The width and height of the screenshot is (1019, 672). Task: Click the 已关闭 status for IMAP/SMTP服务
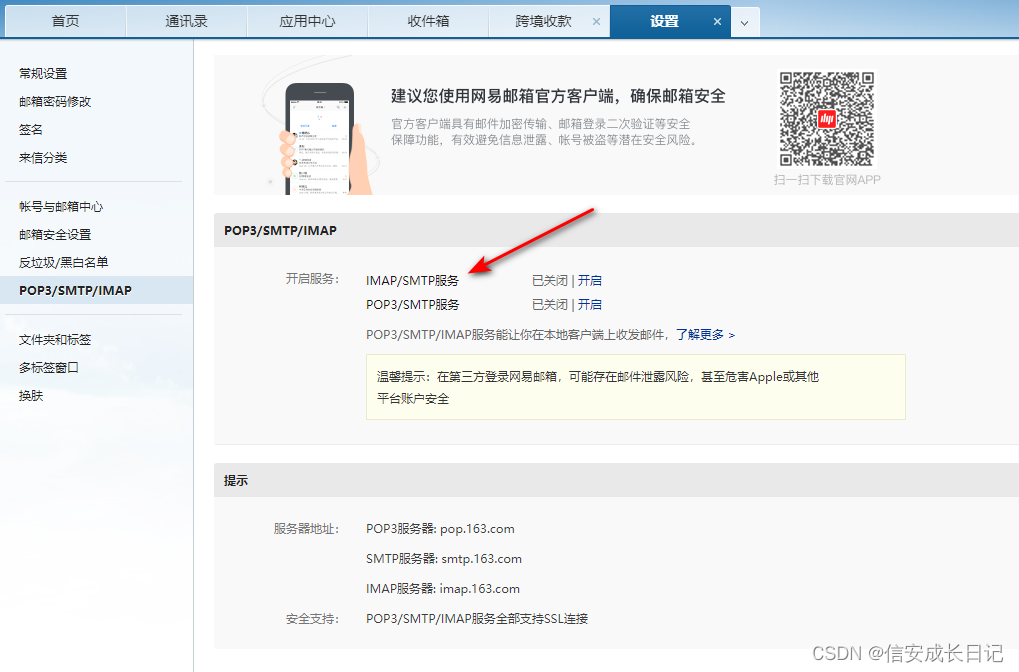tap(550, 280)
